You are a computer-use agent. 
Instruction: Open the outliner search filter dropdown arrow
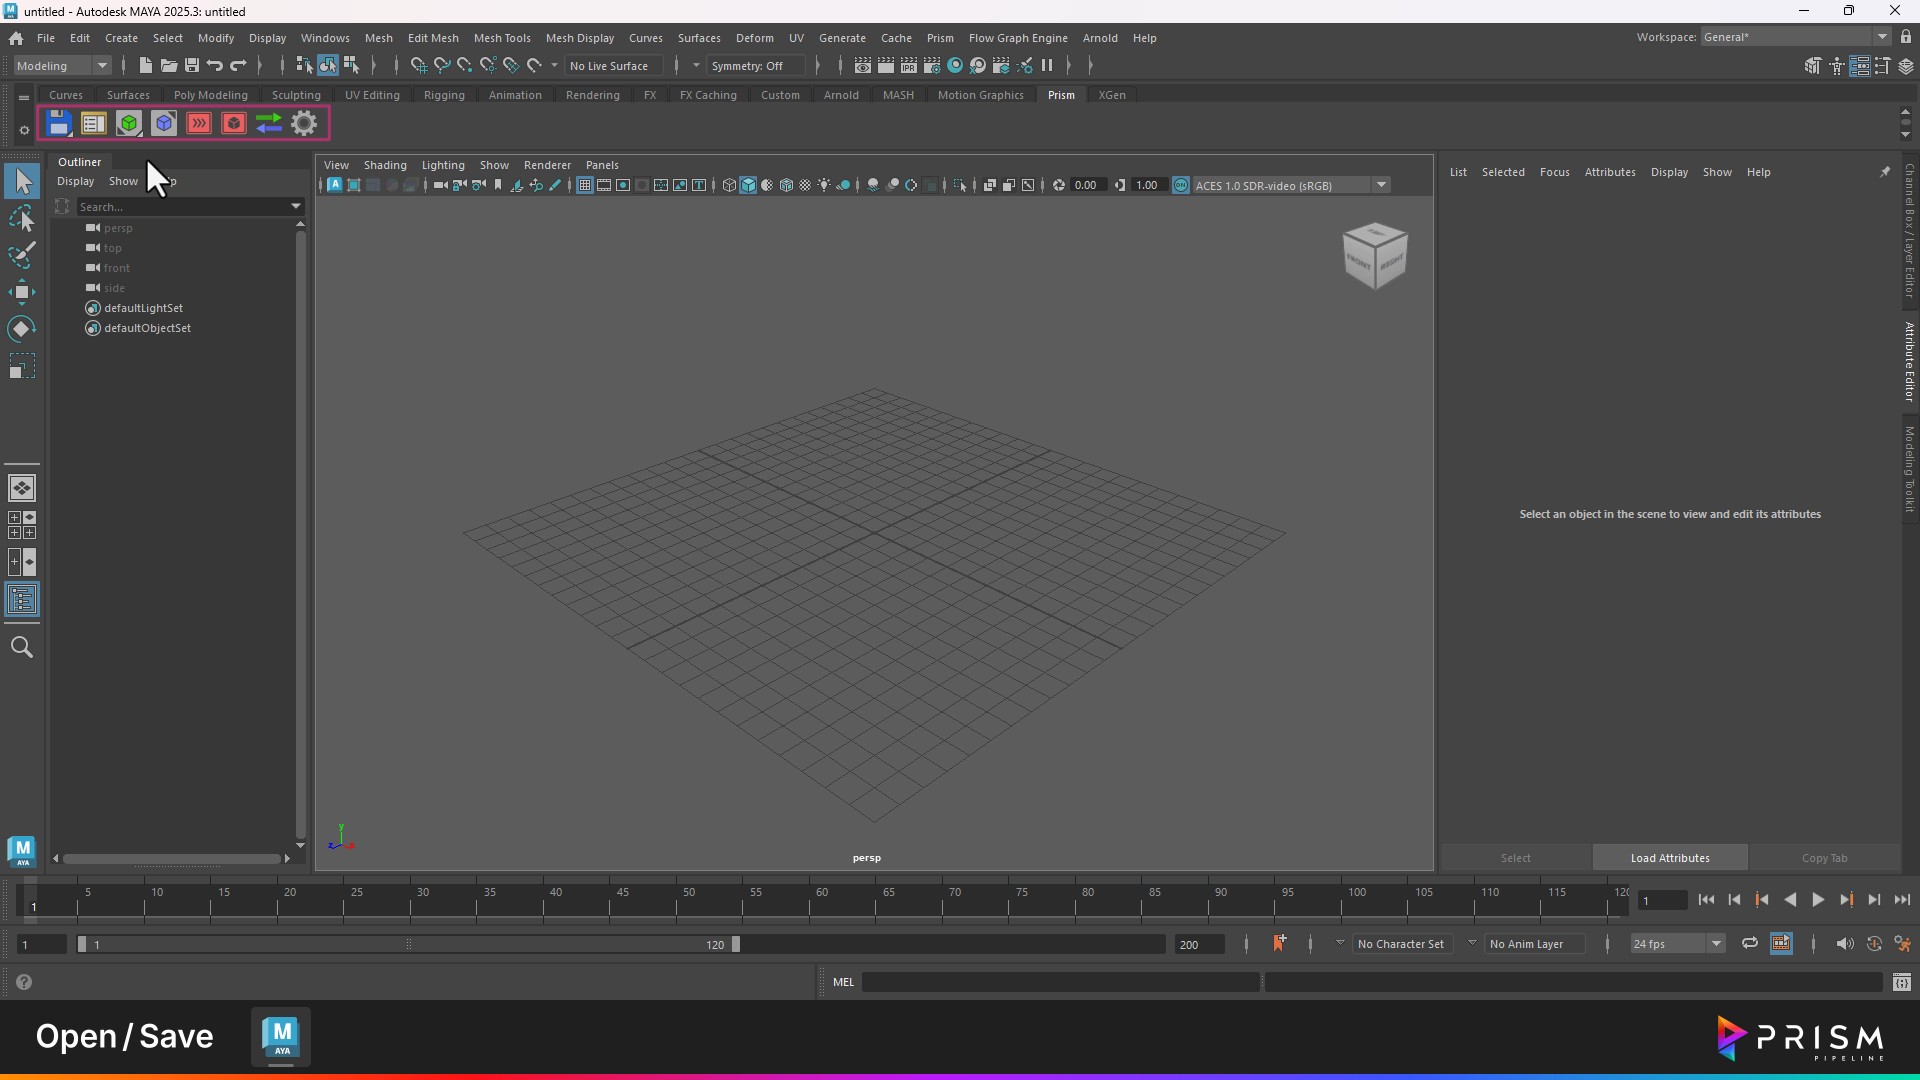tap(296, 207)
